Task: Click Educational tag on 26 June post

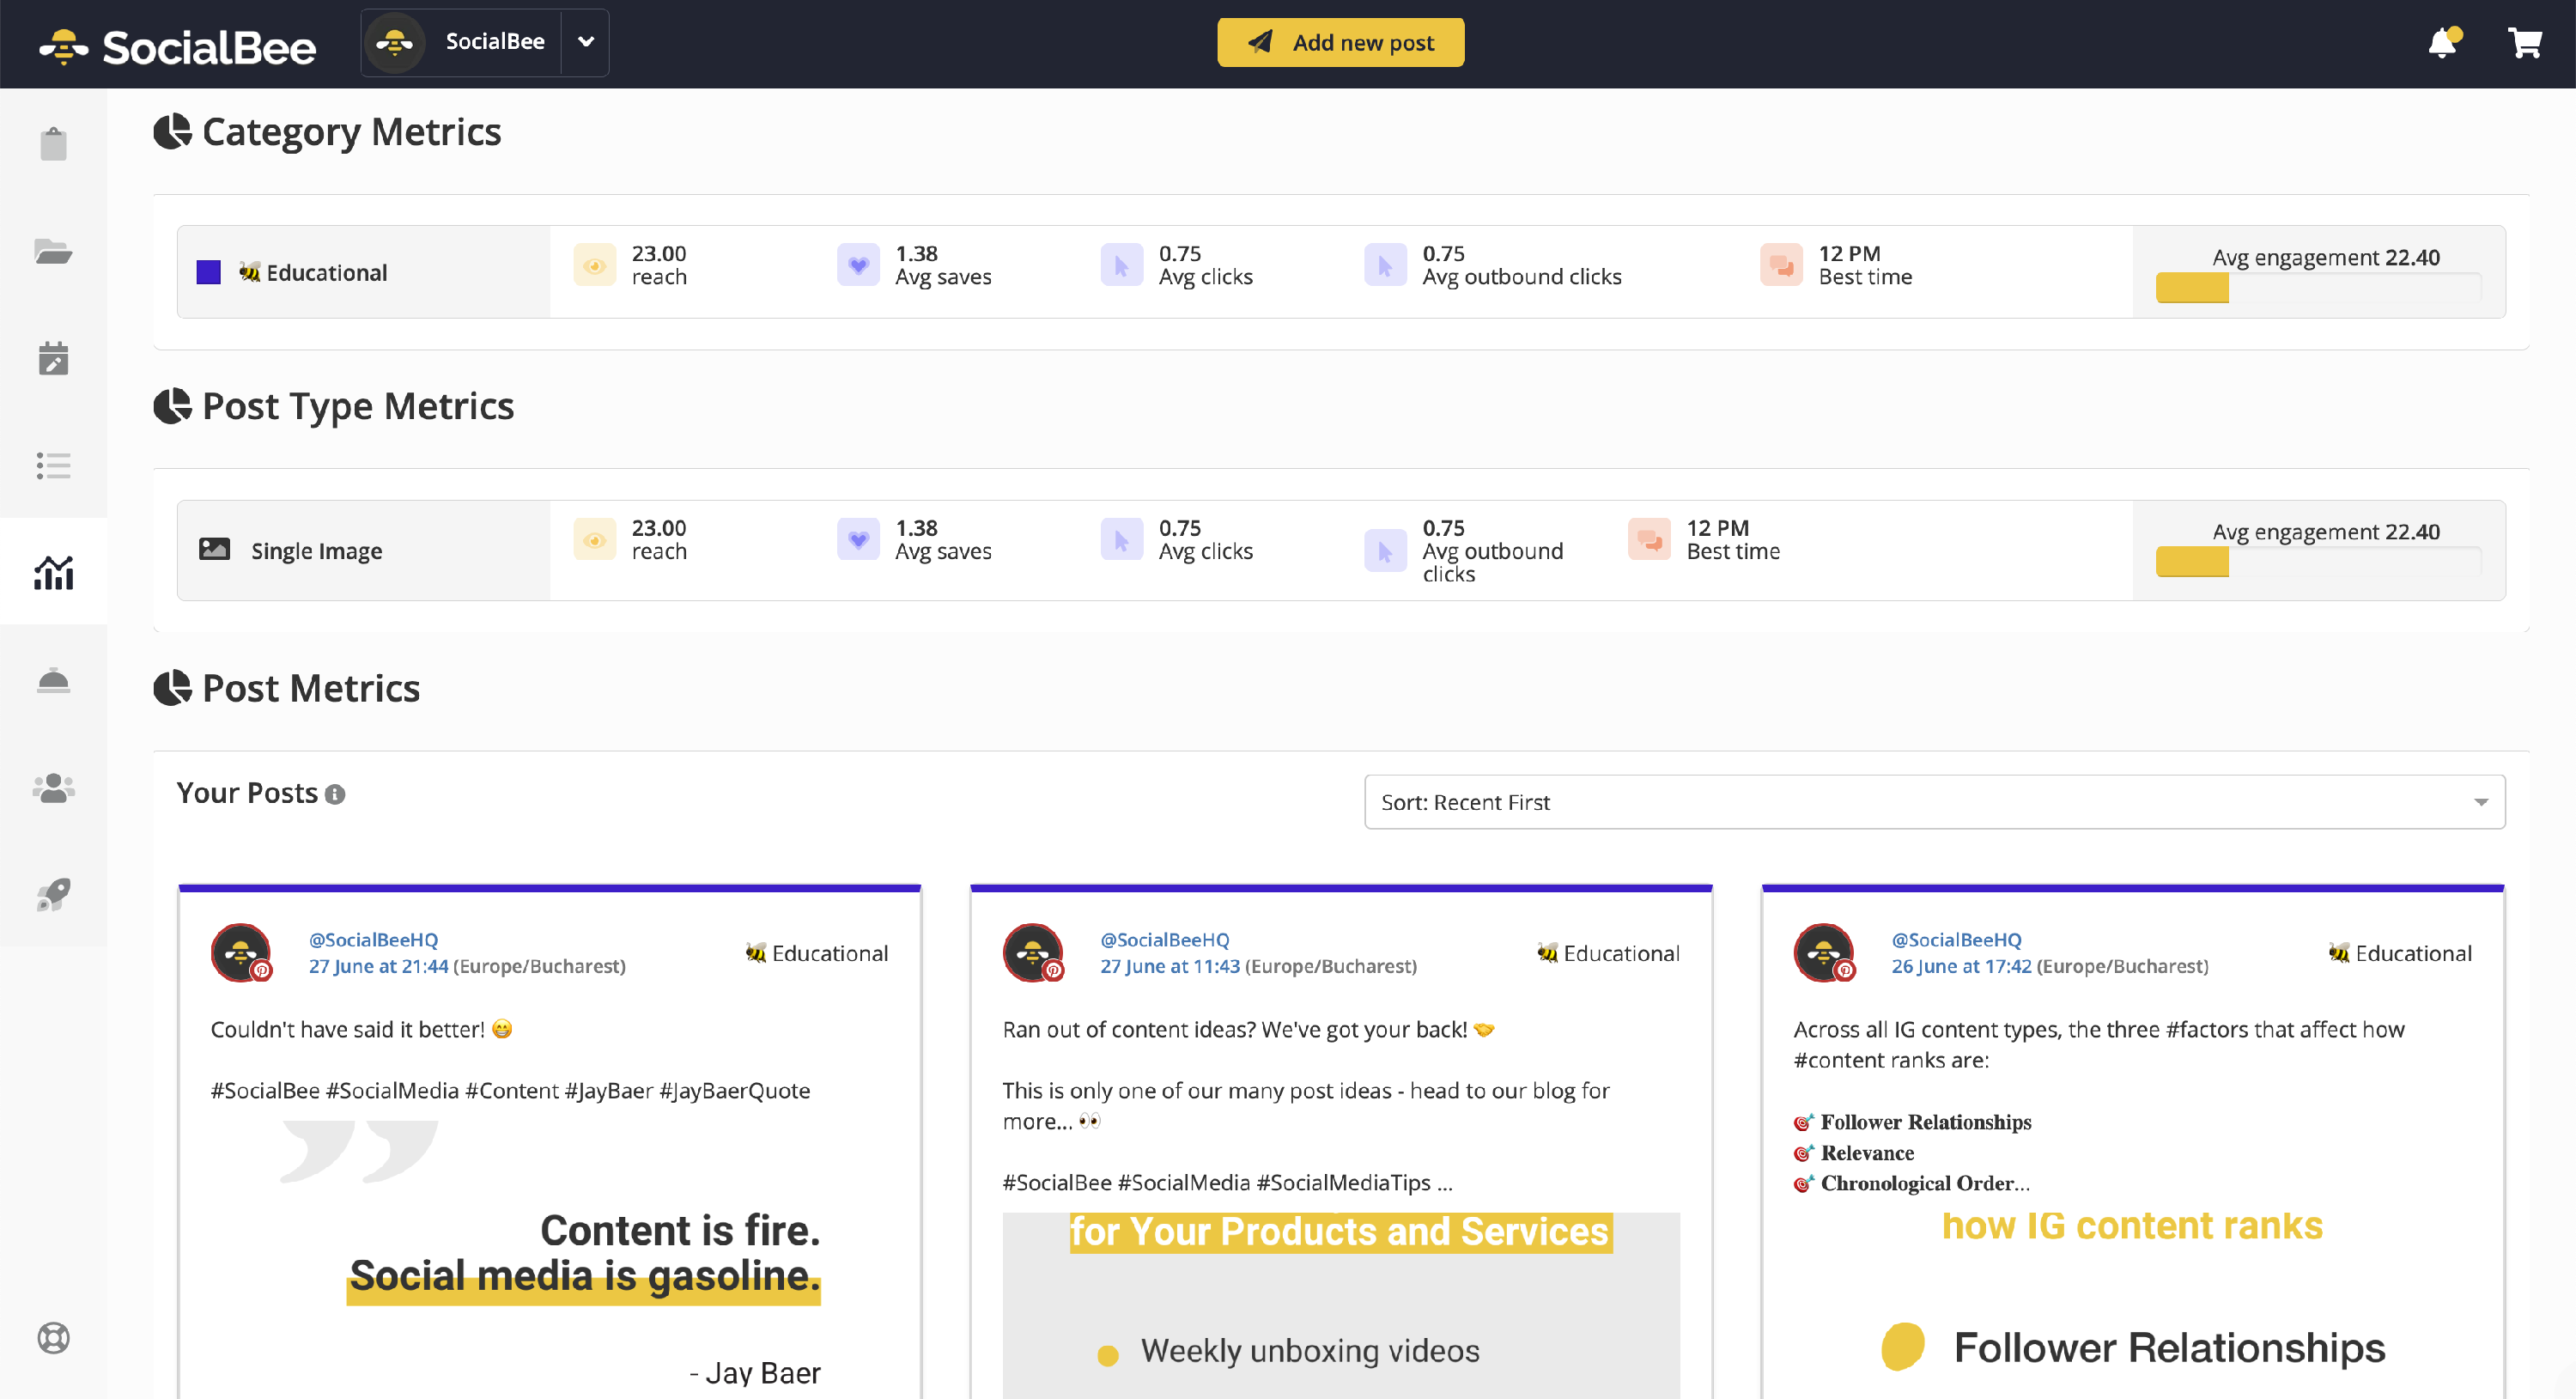Action: [x=2400, y=953]
